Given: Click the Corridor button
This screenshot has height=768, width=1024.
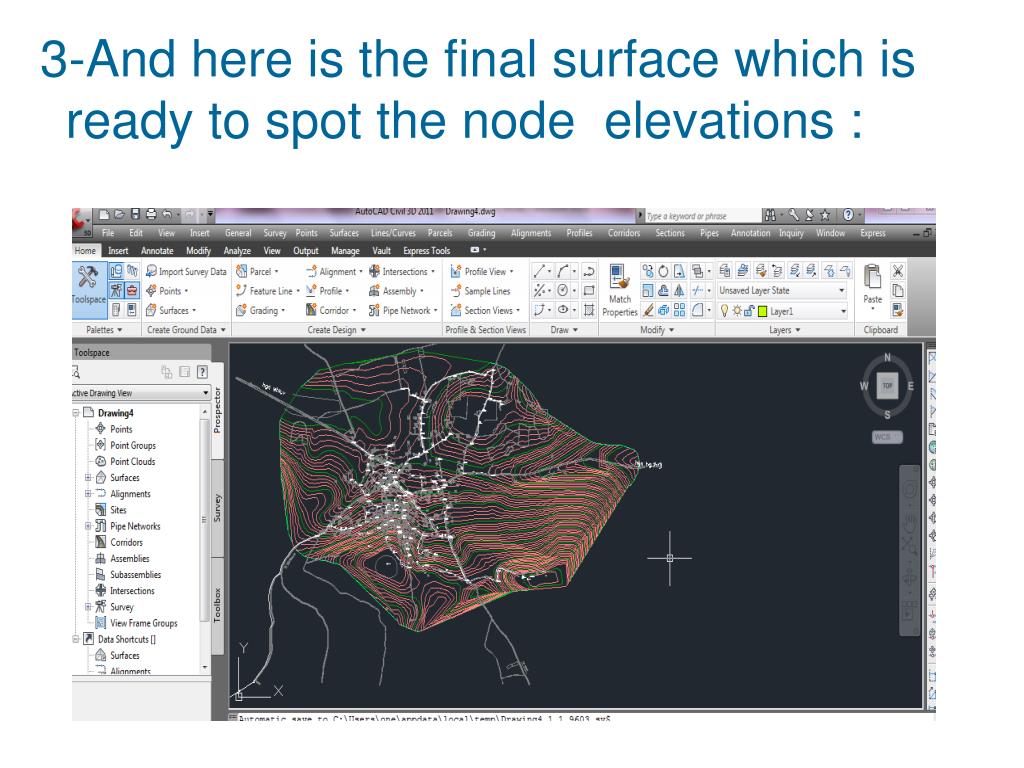Looking at the screenshot, I should [331, 311].
